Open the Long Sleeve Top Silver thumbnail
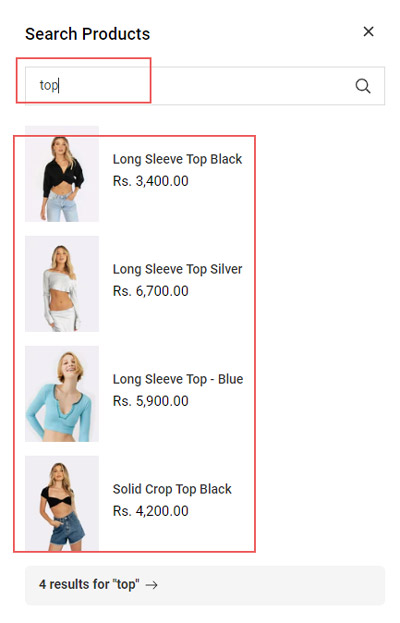Viewport: 400px width, 623px height. (62, 284)
